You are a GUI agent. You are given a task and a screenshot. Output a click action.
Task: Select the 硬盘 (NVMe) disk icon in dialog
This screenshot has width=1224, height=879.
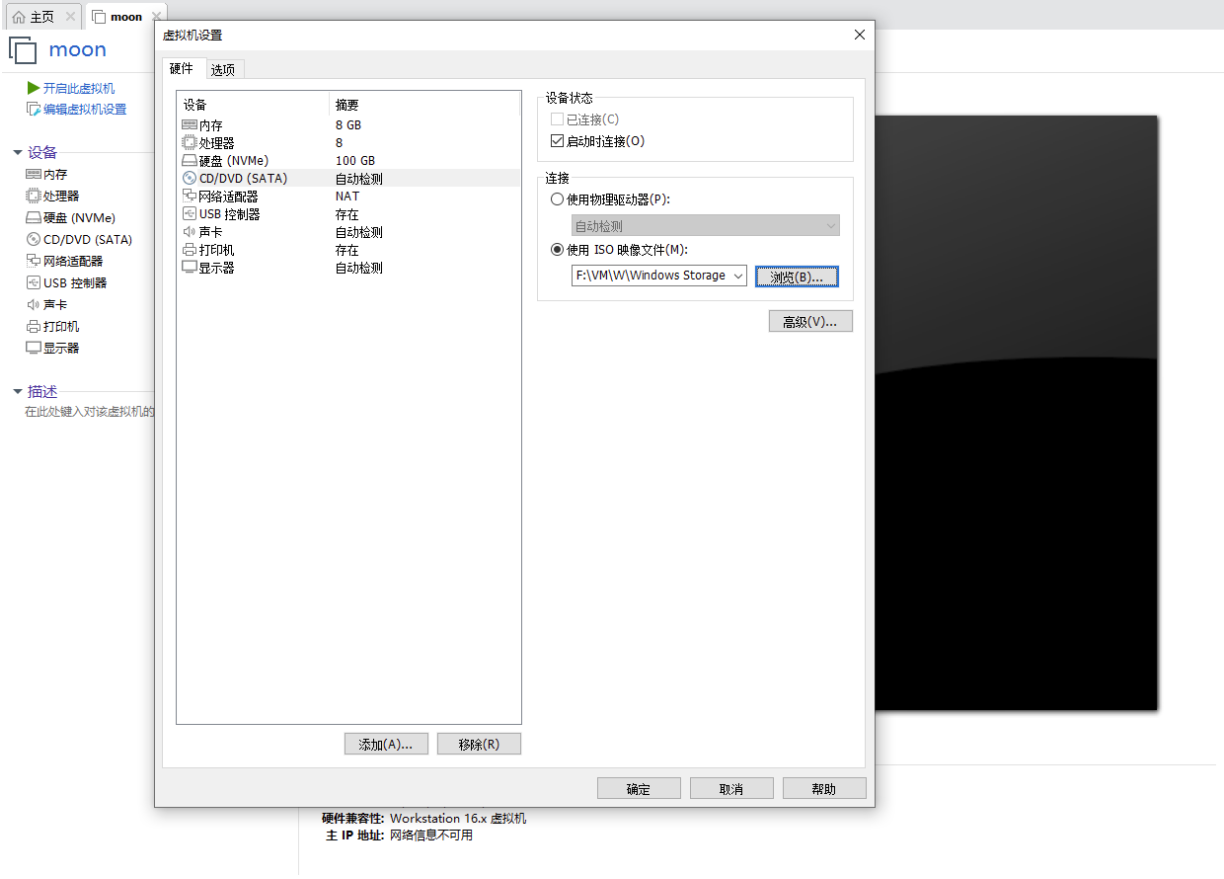click(x=189, y=161)
